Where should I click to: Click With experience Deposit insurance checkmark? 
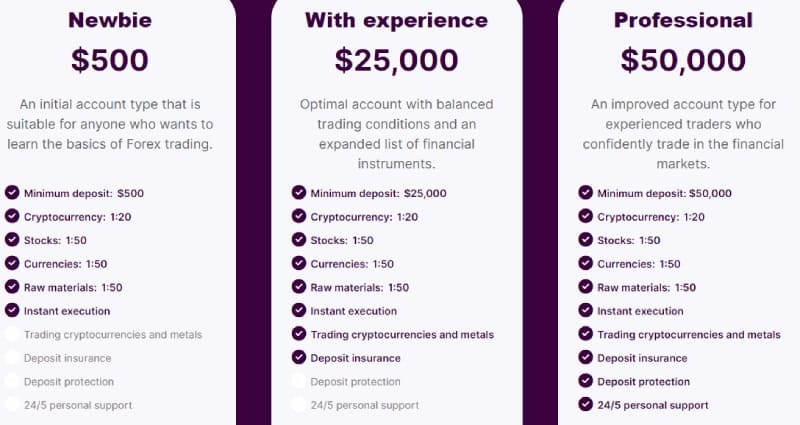coord(299,357)
